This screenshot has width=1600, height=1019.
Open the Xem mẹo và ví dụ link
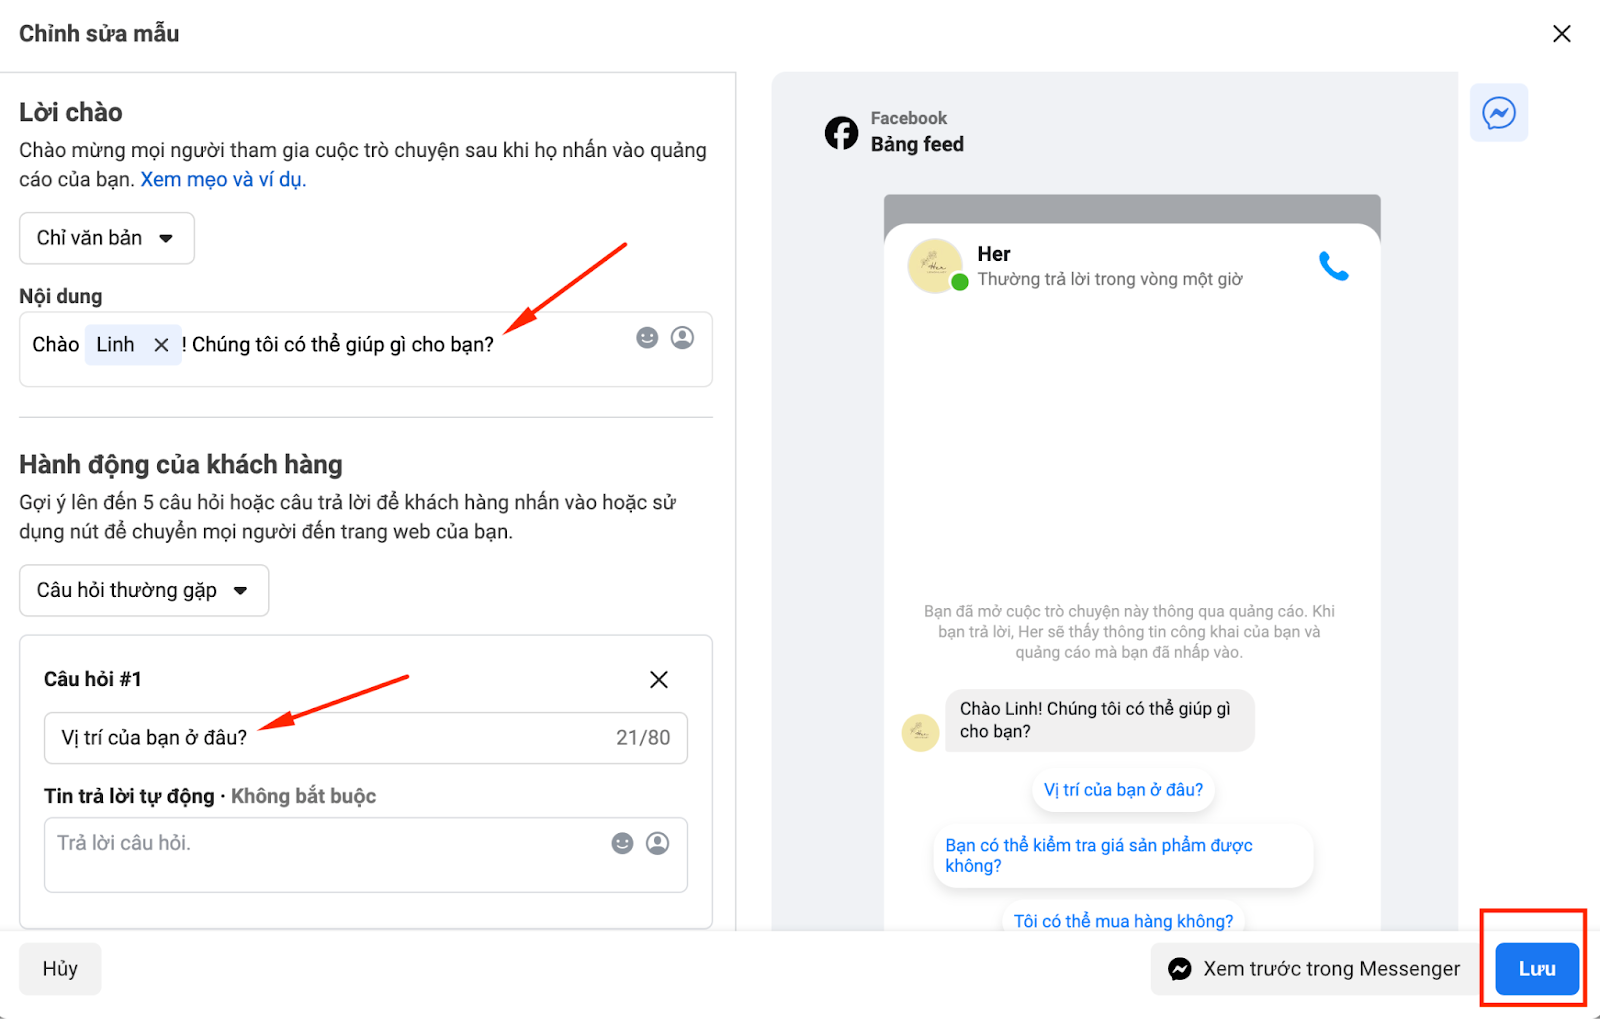click(x=223, y=179)
